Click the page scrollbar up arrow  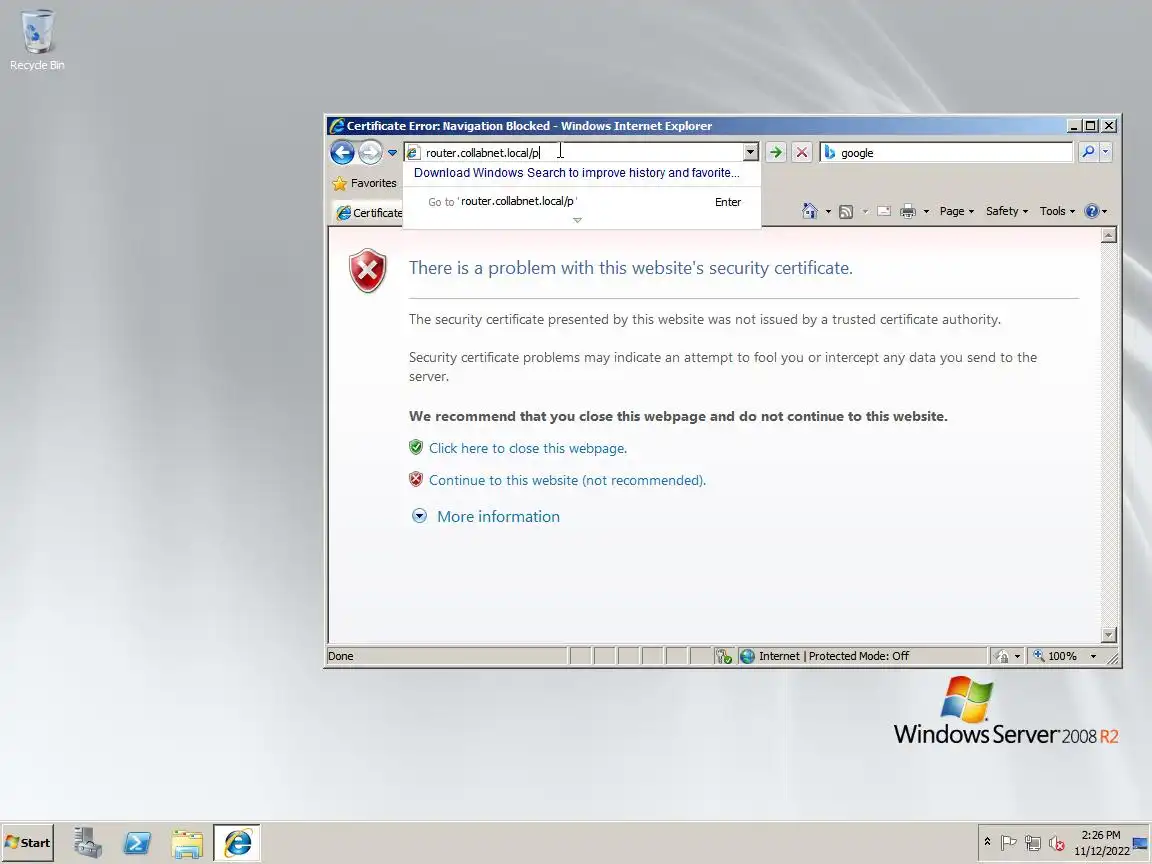[1109, 235]
